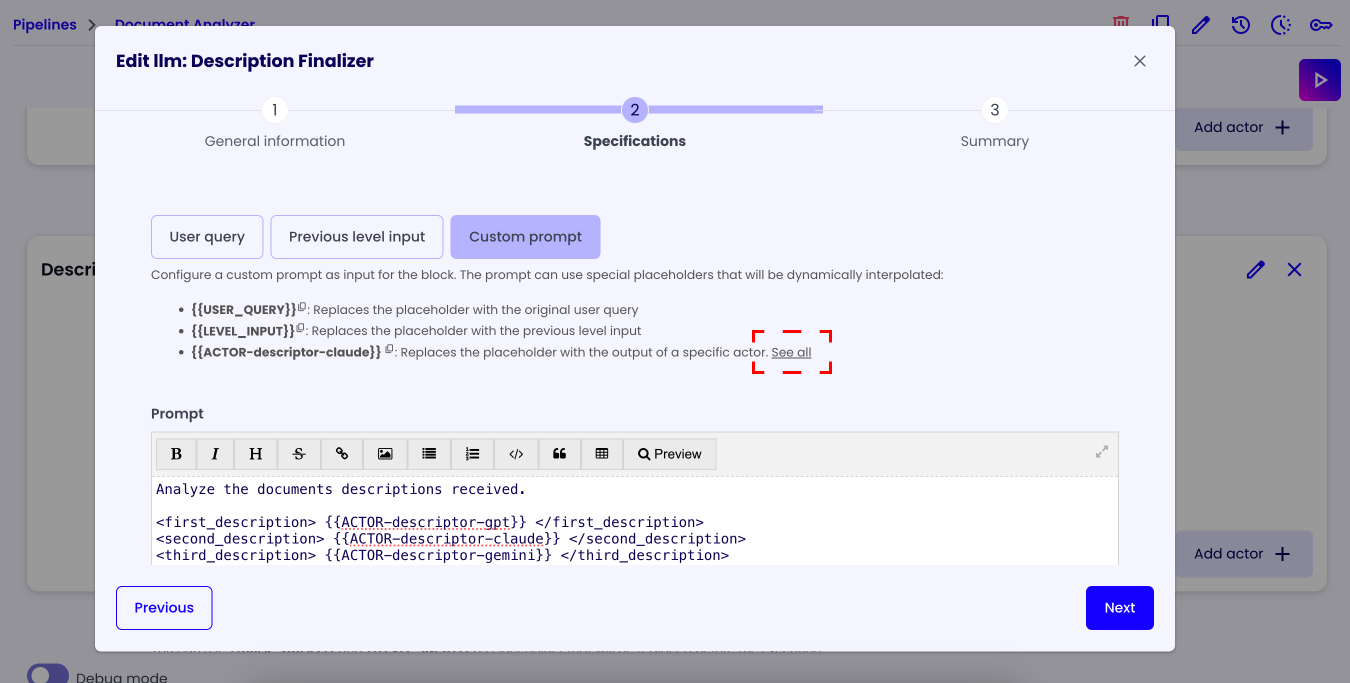Apply italic formatting in prompt editor
Viewport: 1350px width, 683px height.
click(215, 454)
